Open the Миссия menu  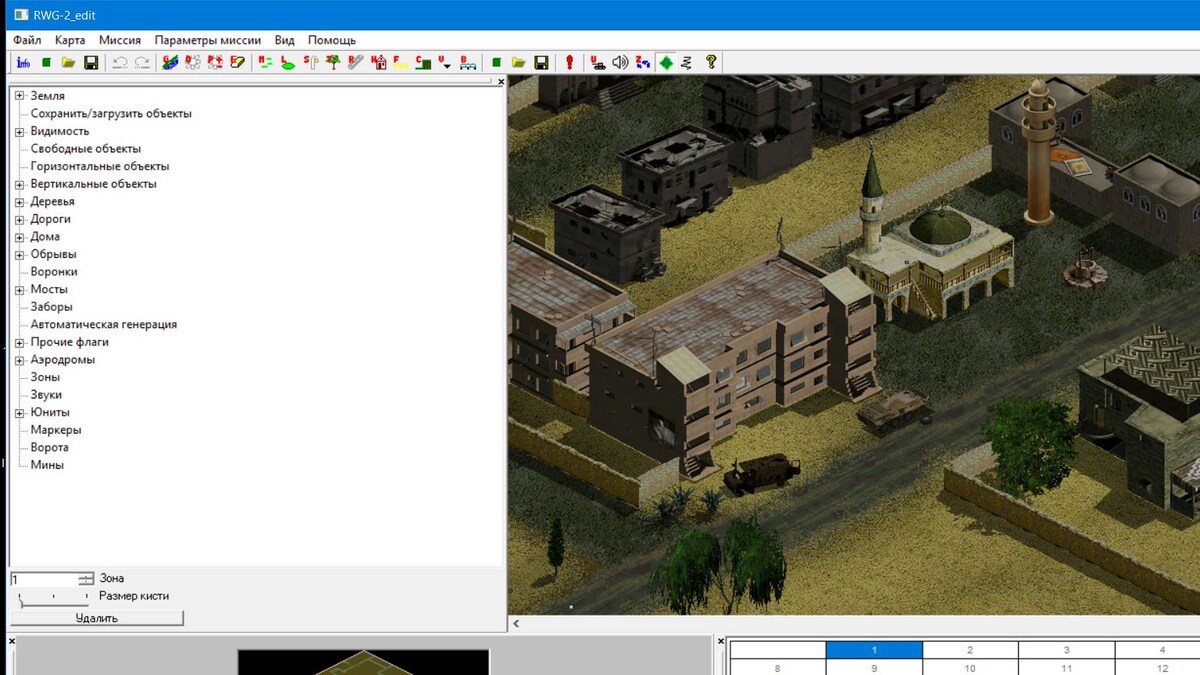(x=120, y=40)
